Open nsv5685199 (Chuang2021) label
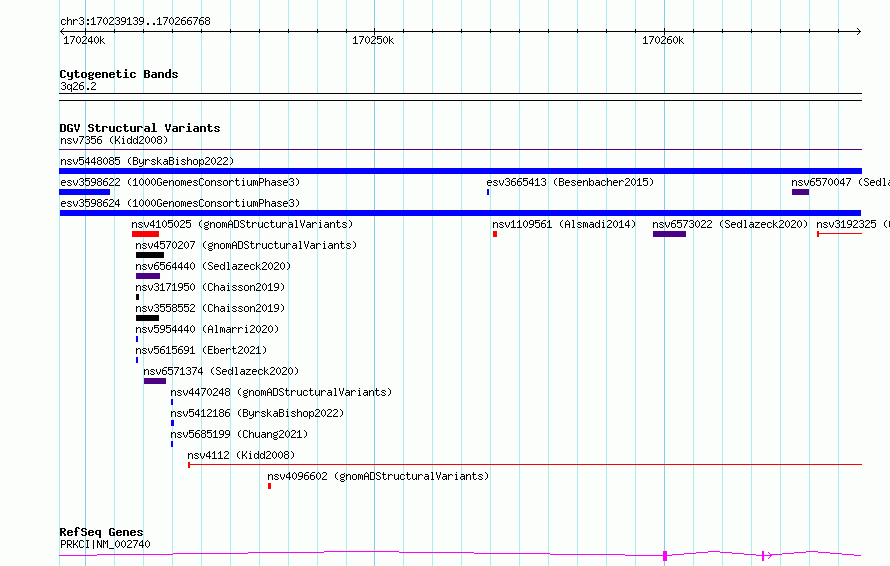The image size is (890, 566). click(239, 434)
